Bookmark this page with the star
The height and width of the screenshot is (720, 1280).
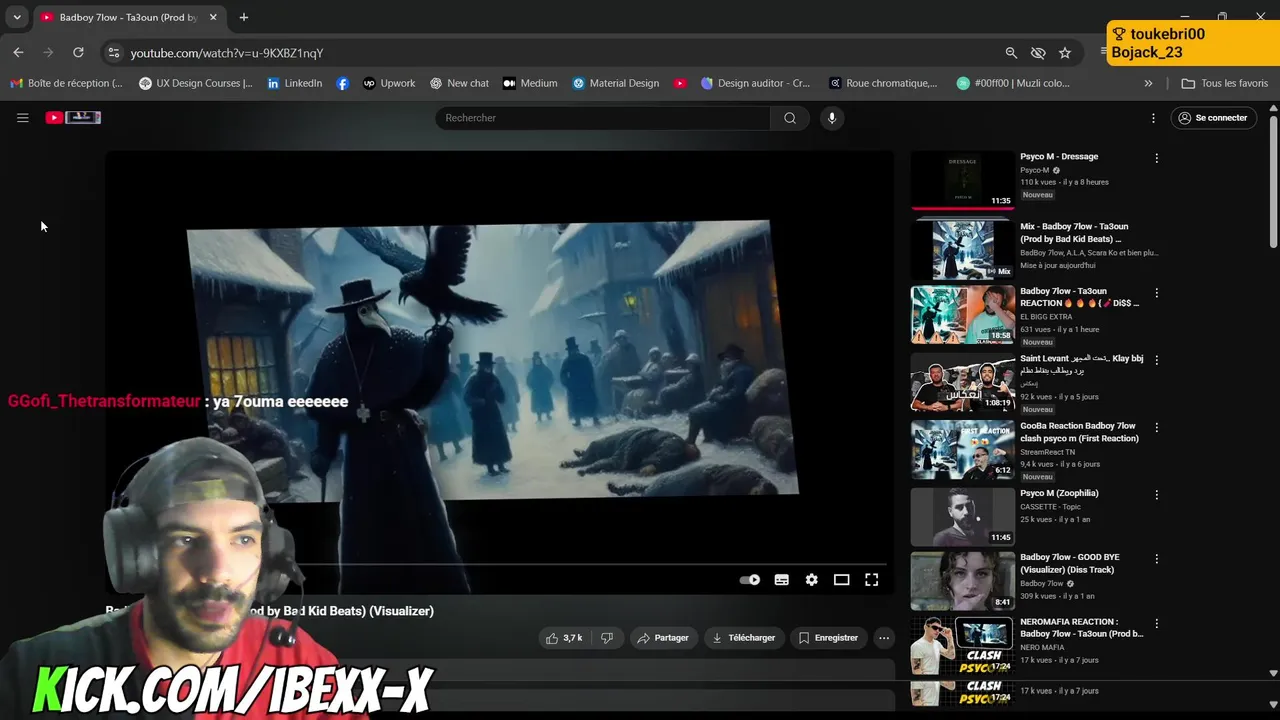click(x=1065, y=53)
